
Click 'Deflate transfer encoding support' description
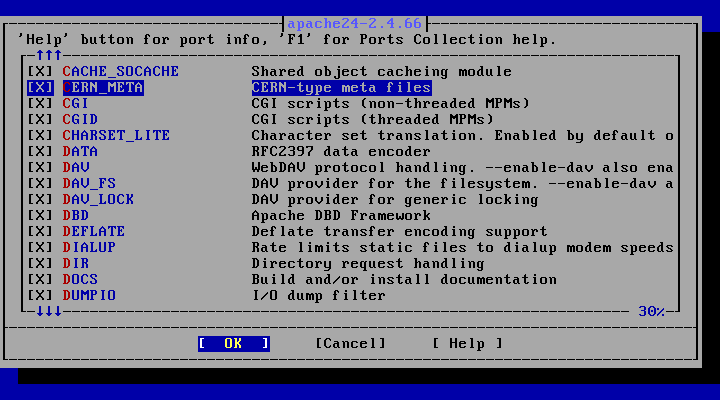pyautogui.click(x=399, y=231)
